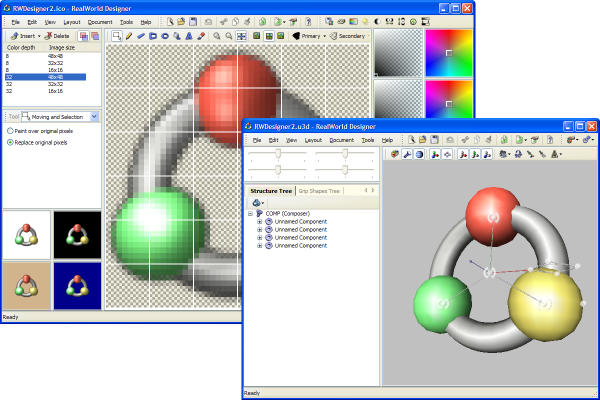The width and height of the screenshot is (600, 400).
Task: Click the top-left slider in the .u3d window
Action: coord(278,154)
